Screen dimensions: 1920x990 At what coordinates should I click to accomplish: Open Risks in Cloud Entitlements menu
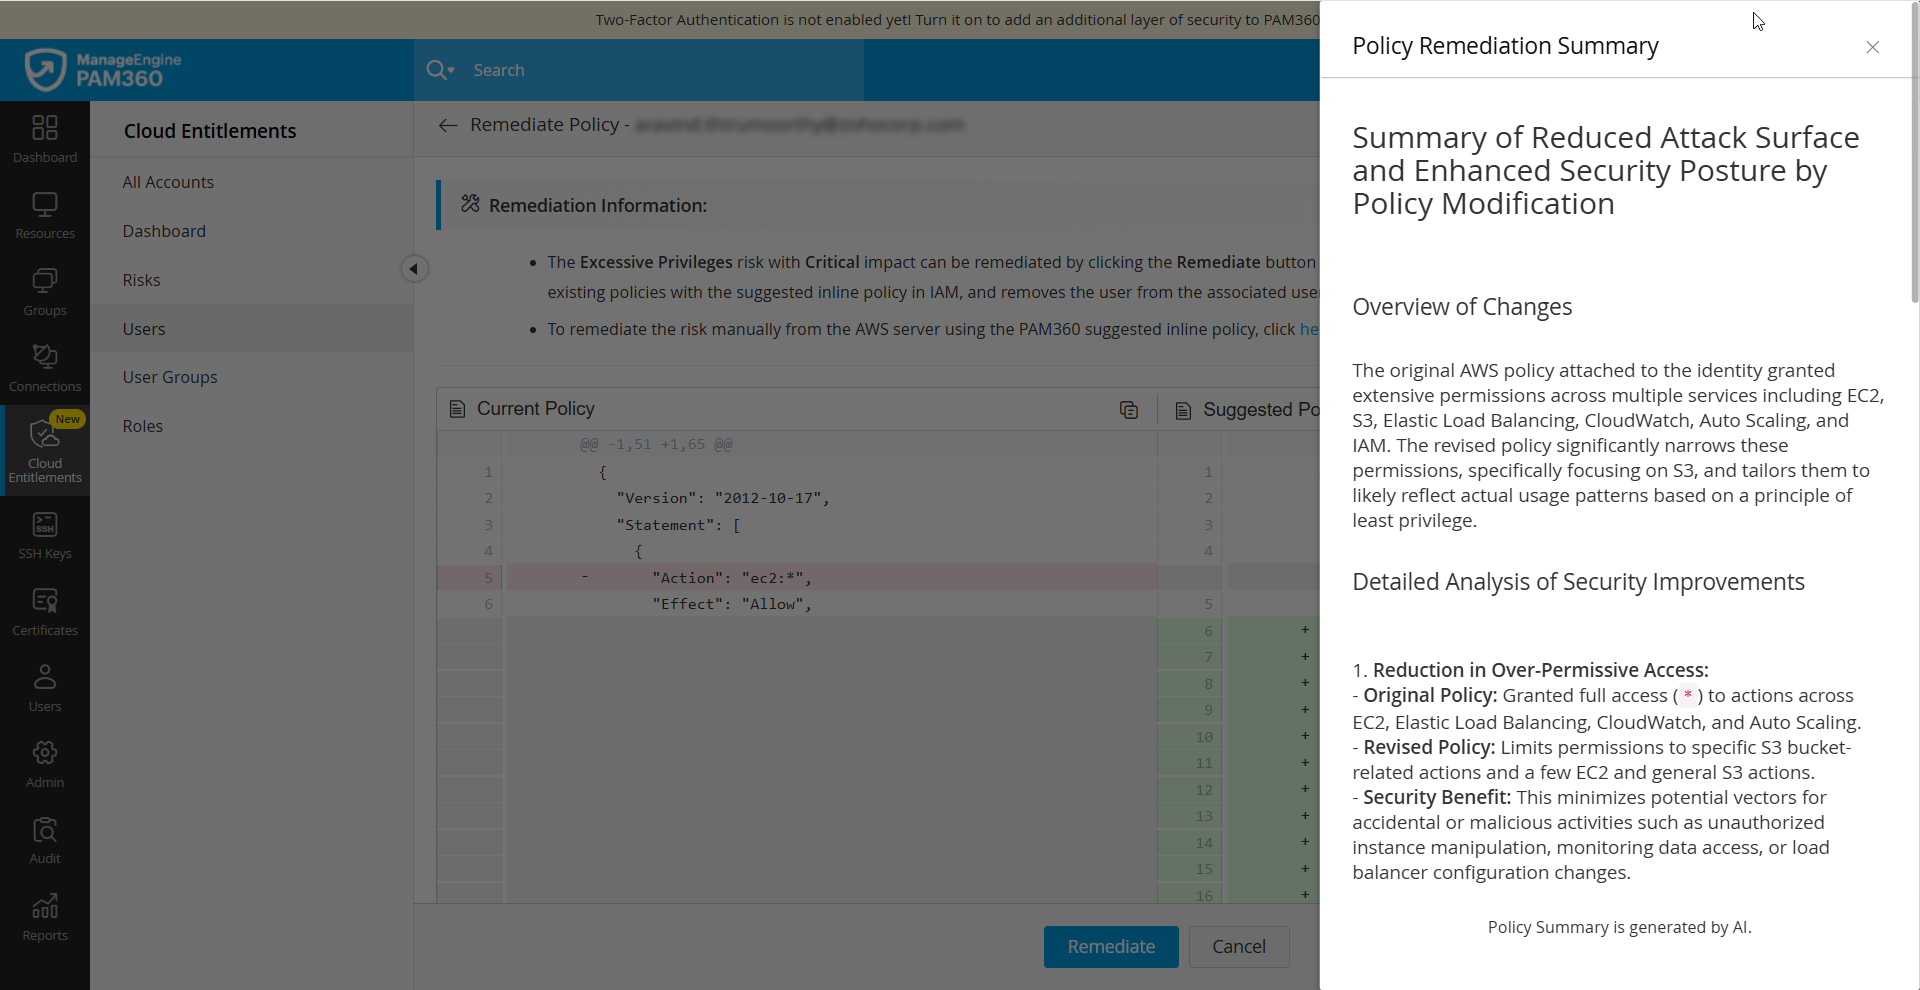(141, 280)
